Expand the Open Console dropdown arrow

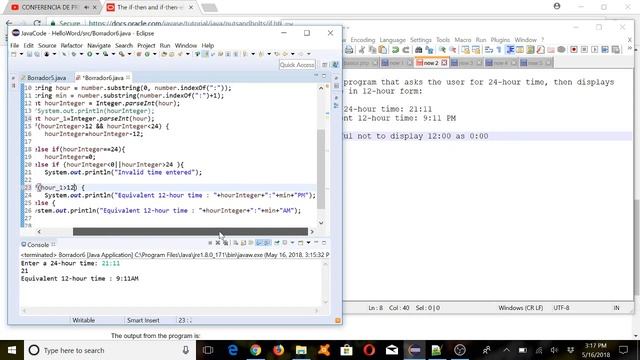click(309, 243)
